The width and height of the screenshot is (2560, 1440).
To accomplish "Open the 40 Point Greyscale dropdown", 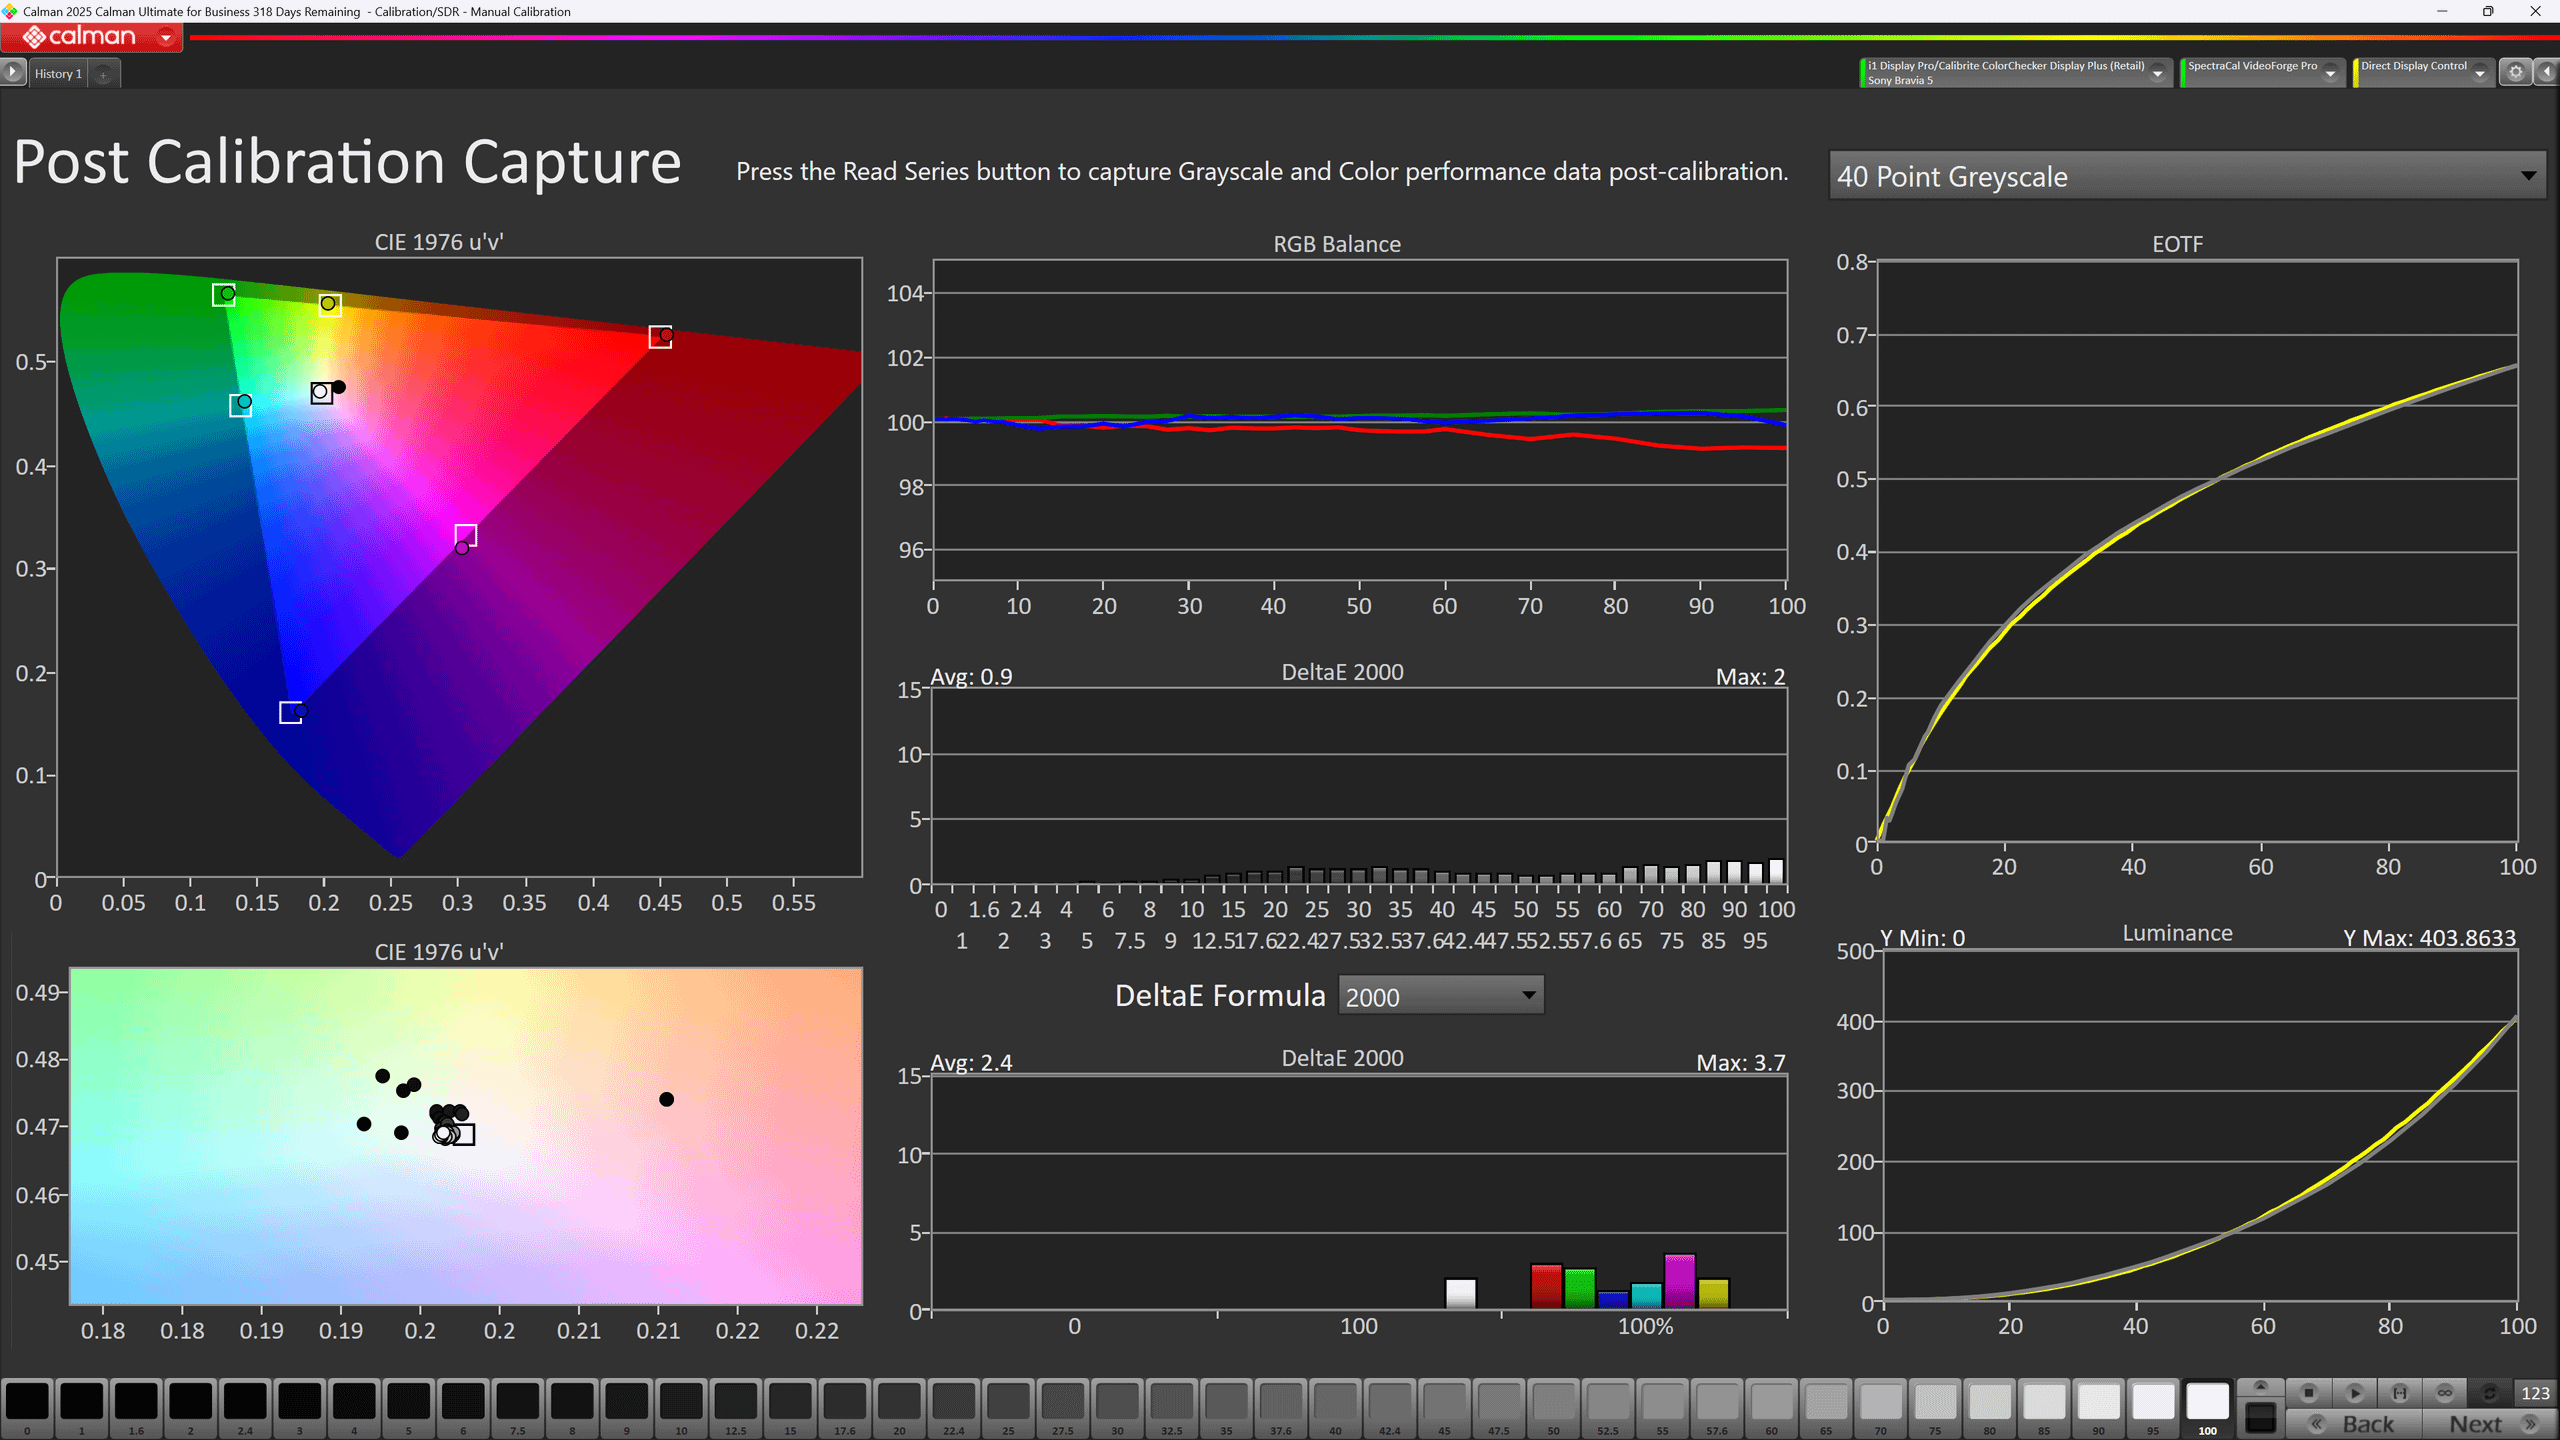I will tap(2186, 176).
